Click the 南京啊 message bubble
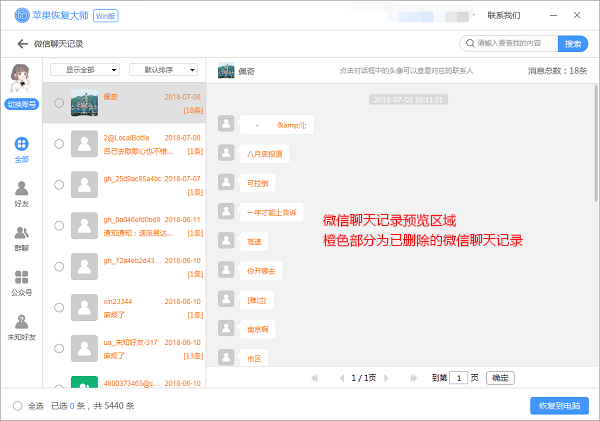600x421 pixels. tap(257, 329)
